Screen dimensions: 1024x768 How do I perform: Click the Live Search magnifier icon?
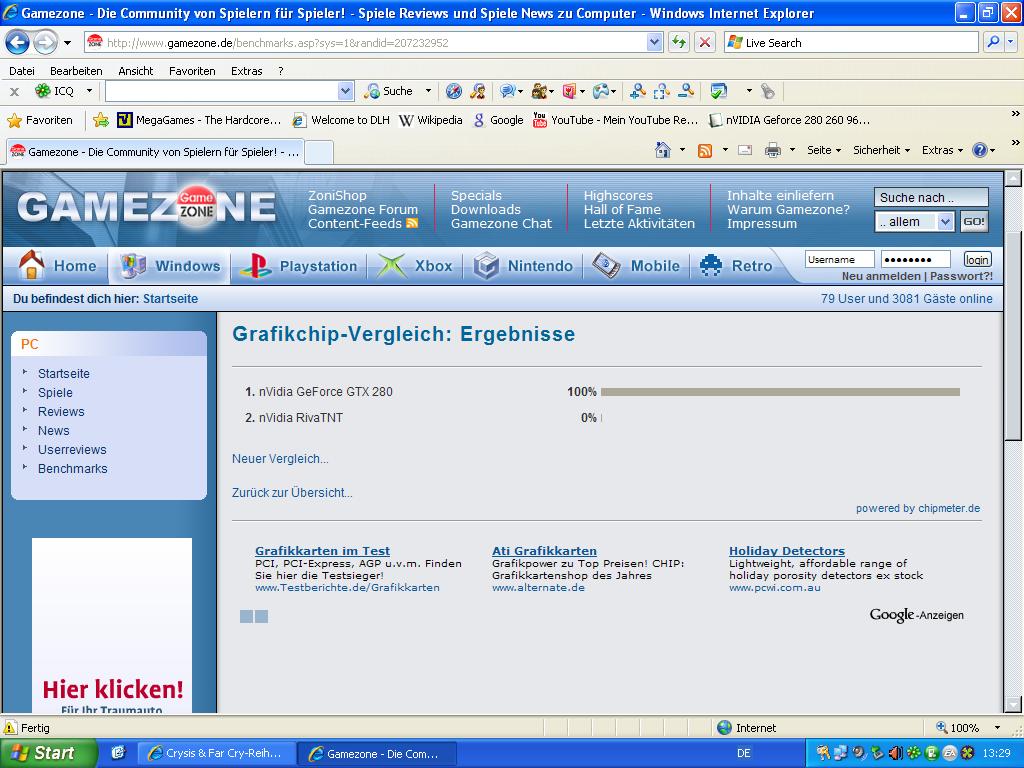[x=993, y=42]
